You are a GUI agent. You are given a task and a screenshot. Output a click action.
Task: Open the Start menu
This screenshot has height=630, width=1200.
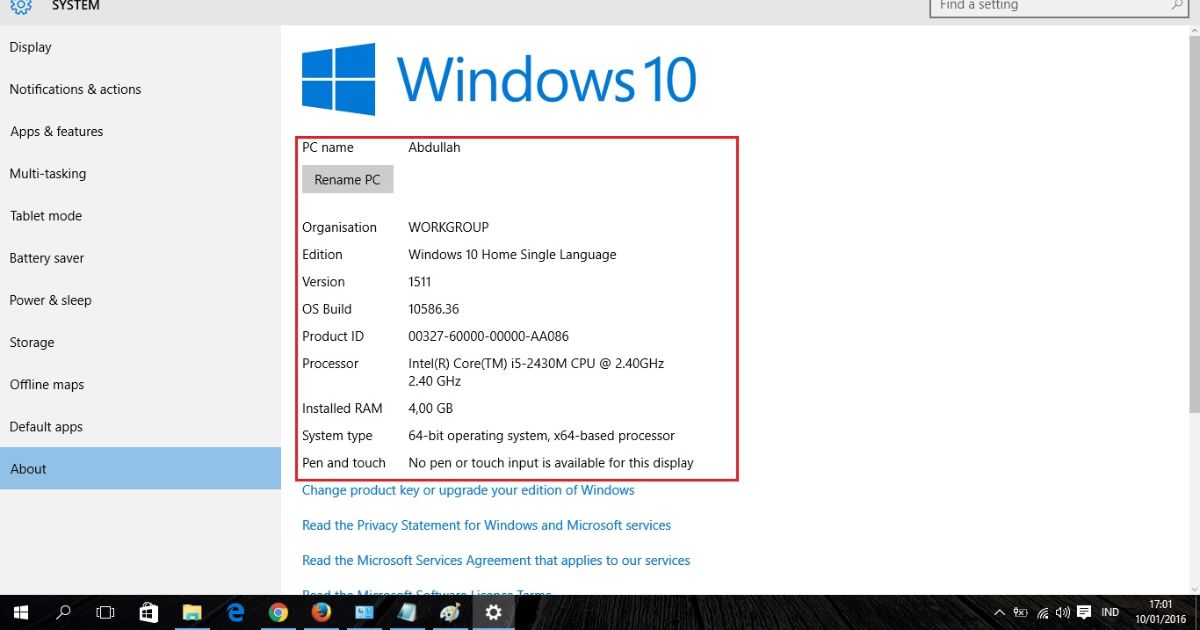[x=20, y=613]
